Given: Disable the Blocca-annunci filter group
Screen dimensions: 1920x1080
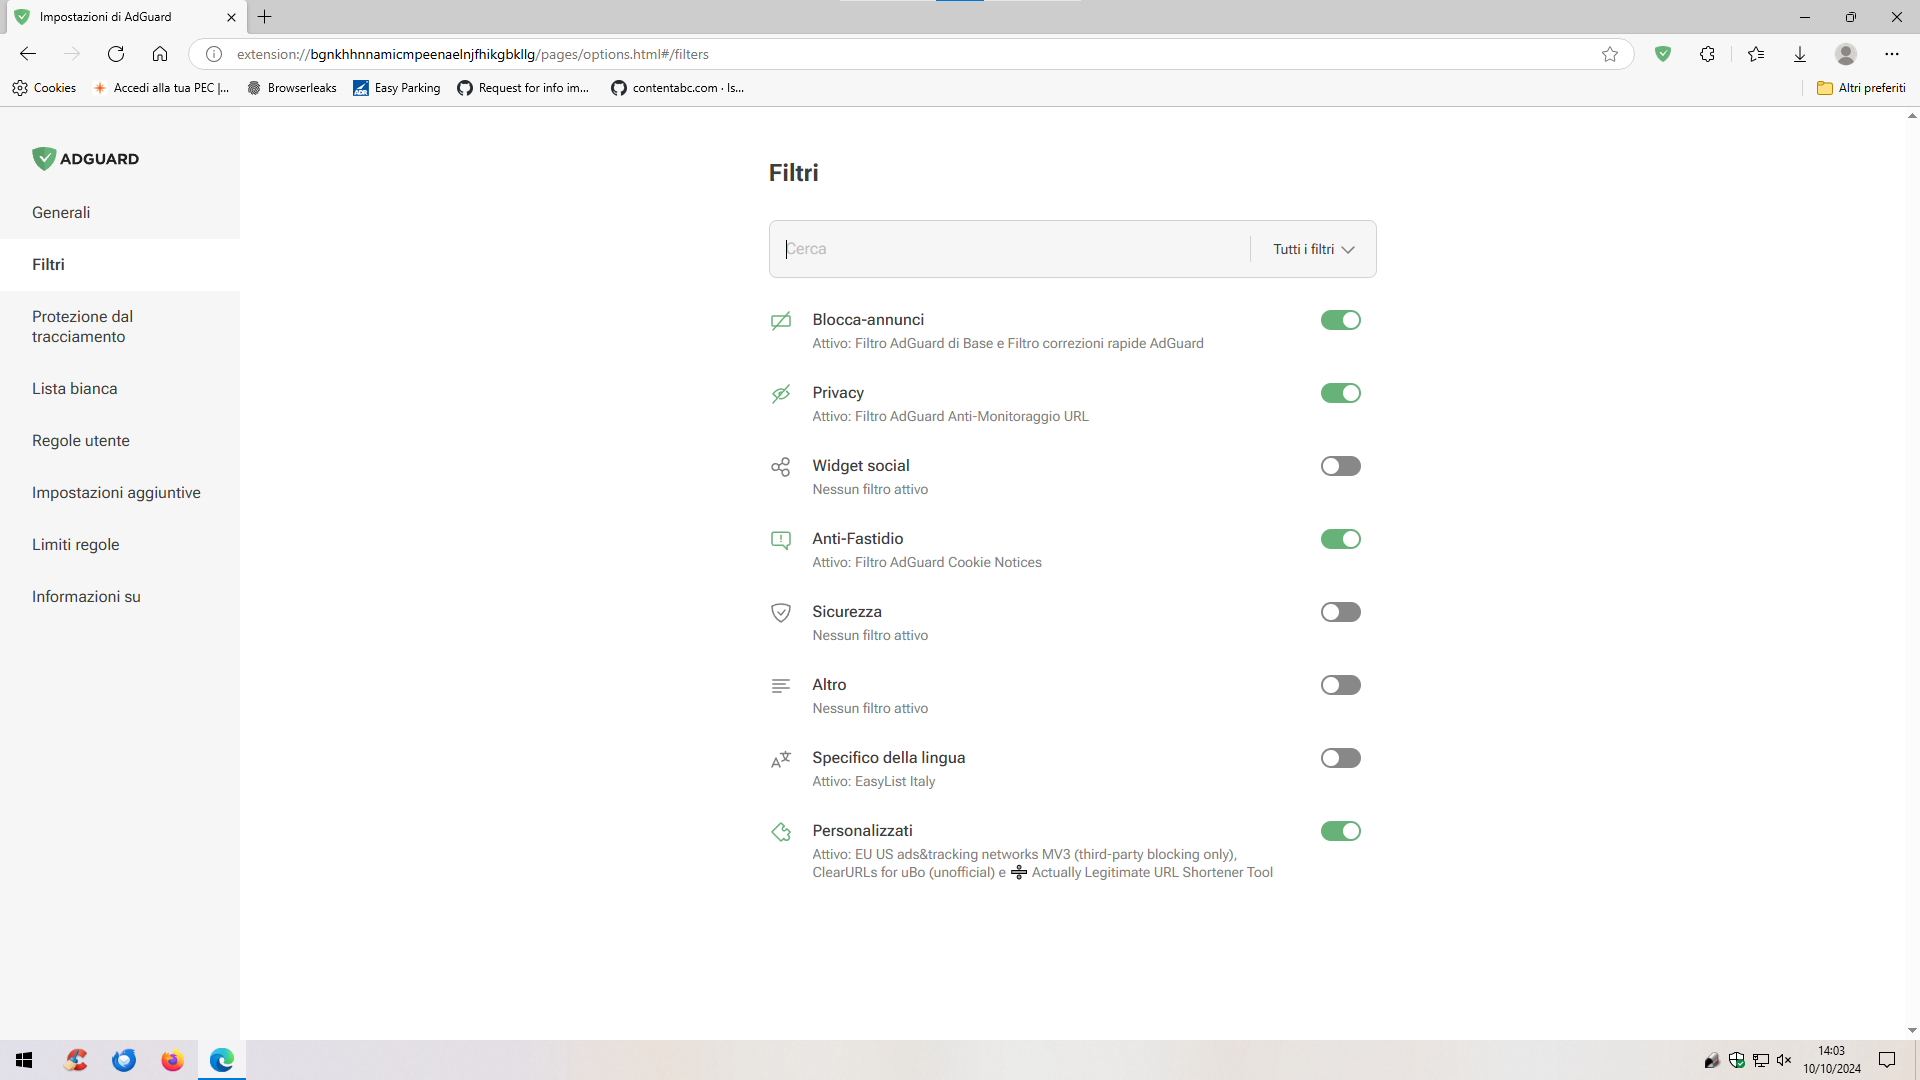Looking at the screenshot, I should click(1341, 320).
